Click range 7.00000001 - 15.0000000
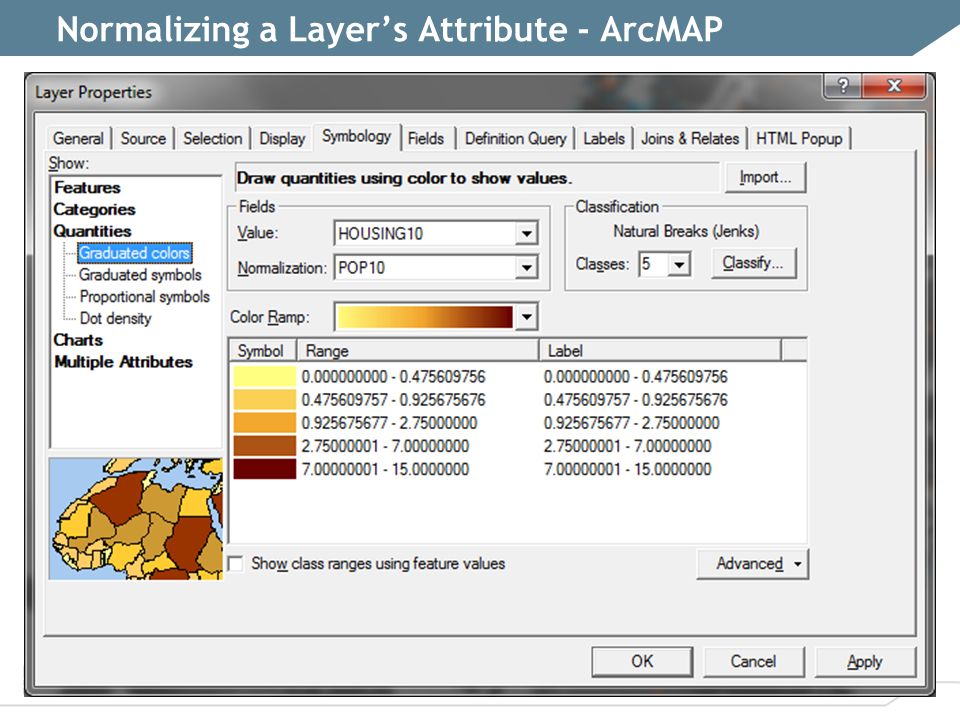960x720 pixels. [385, 470]
